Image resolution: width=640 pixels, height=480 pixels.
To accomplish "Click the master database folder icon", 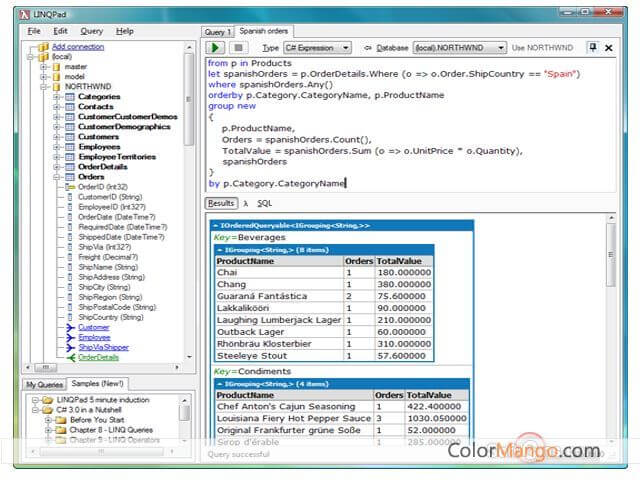I will [x=56, y=67].
